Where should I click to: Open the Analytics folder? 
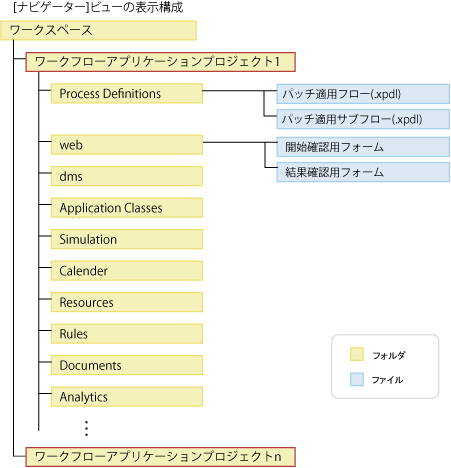pos(127,397)
